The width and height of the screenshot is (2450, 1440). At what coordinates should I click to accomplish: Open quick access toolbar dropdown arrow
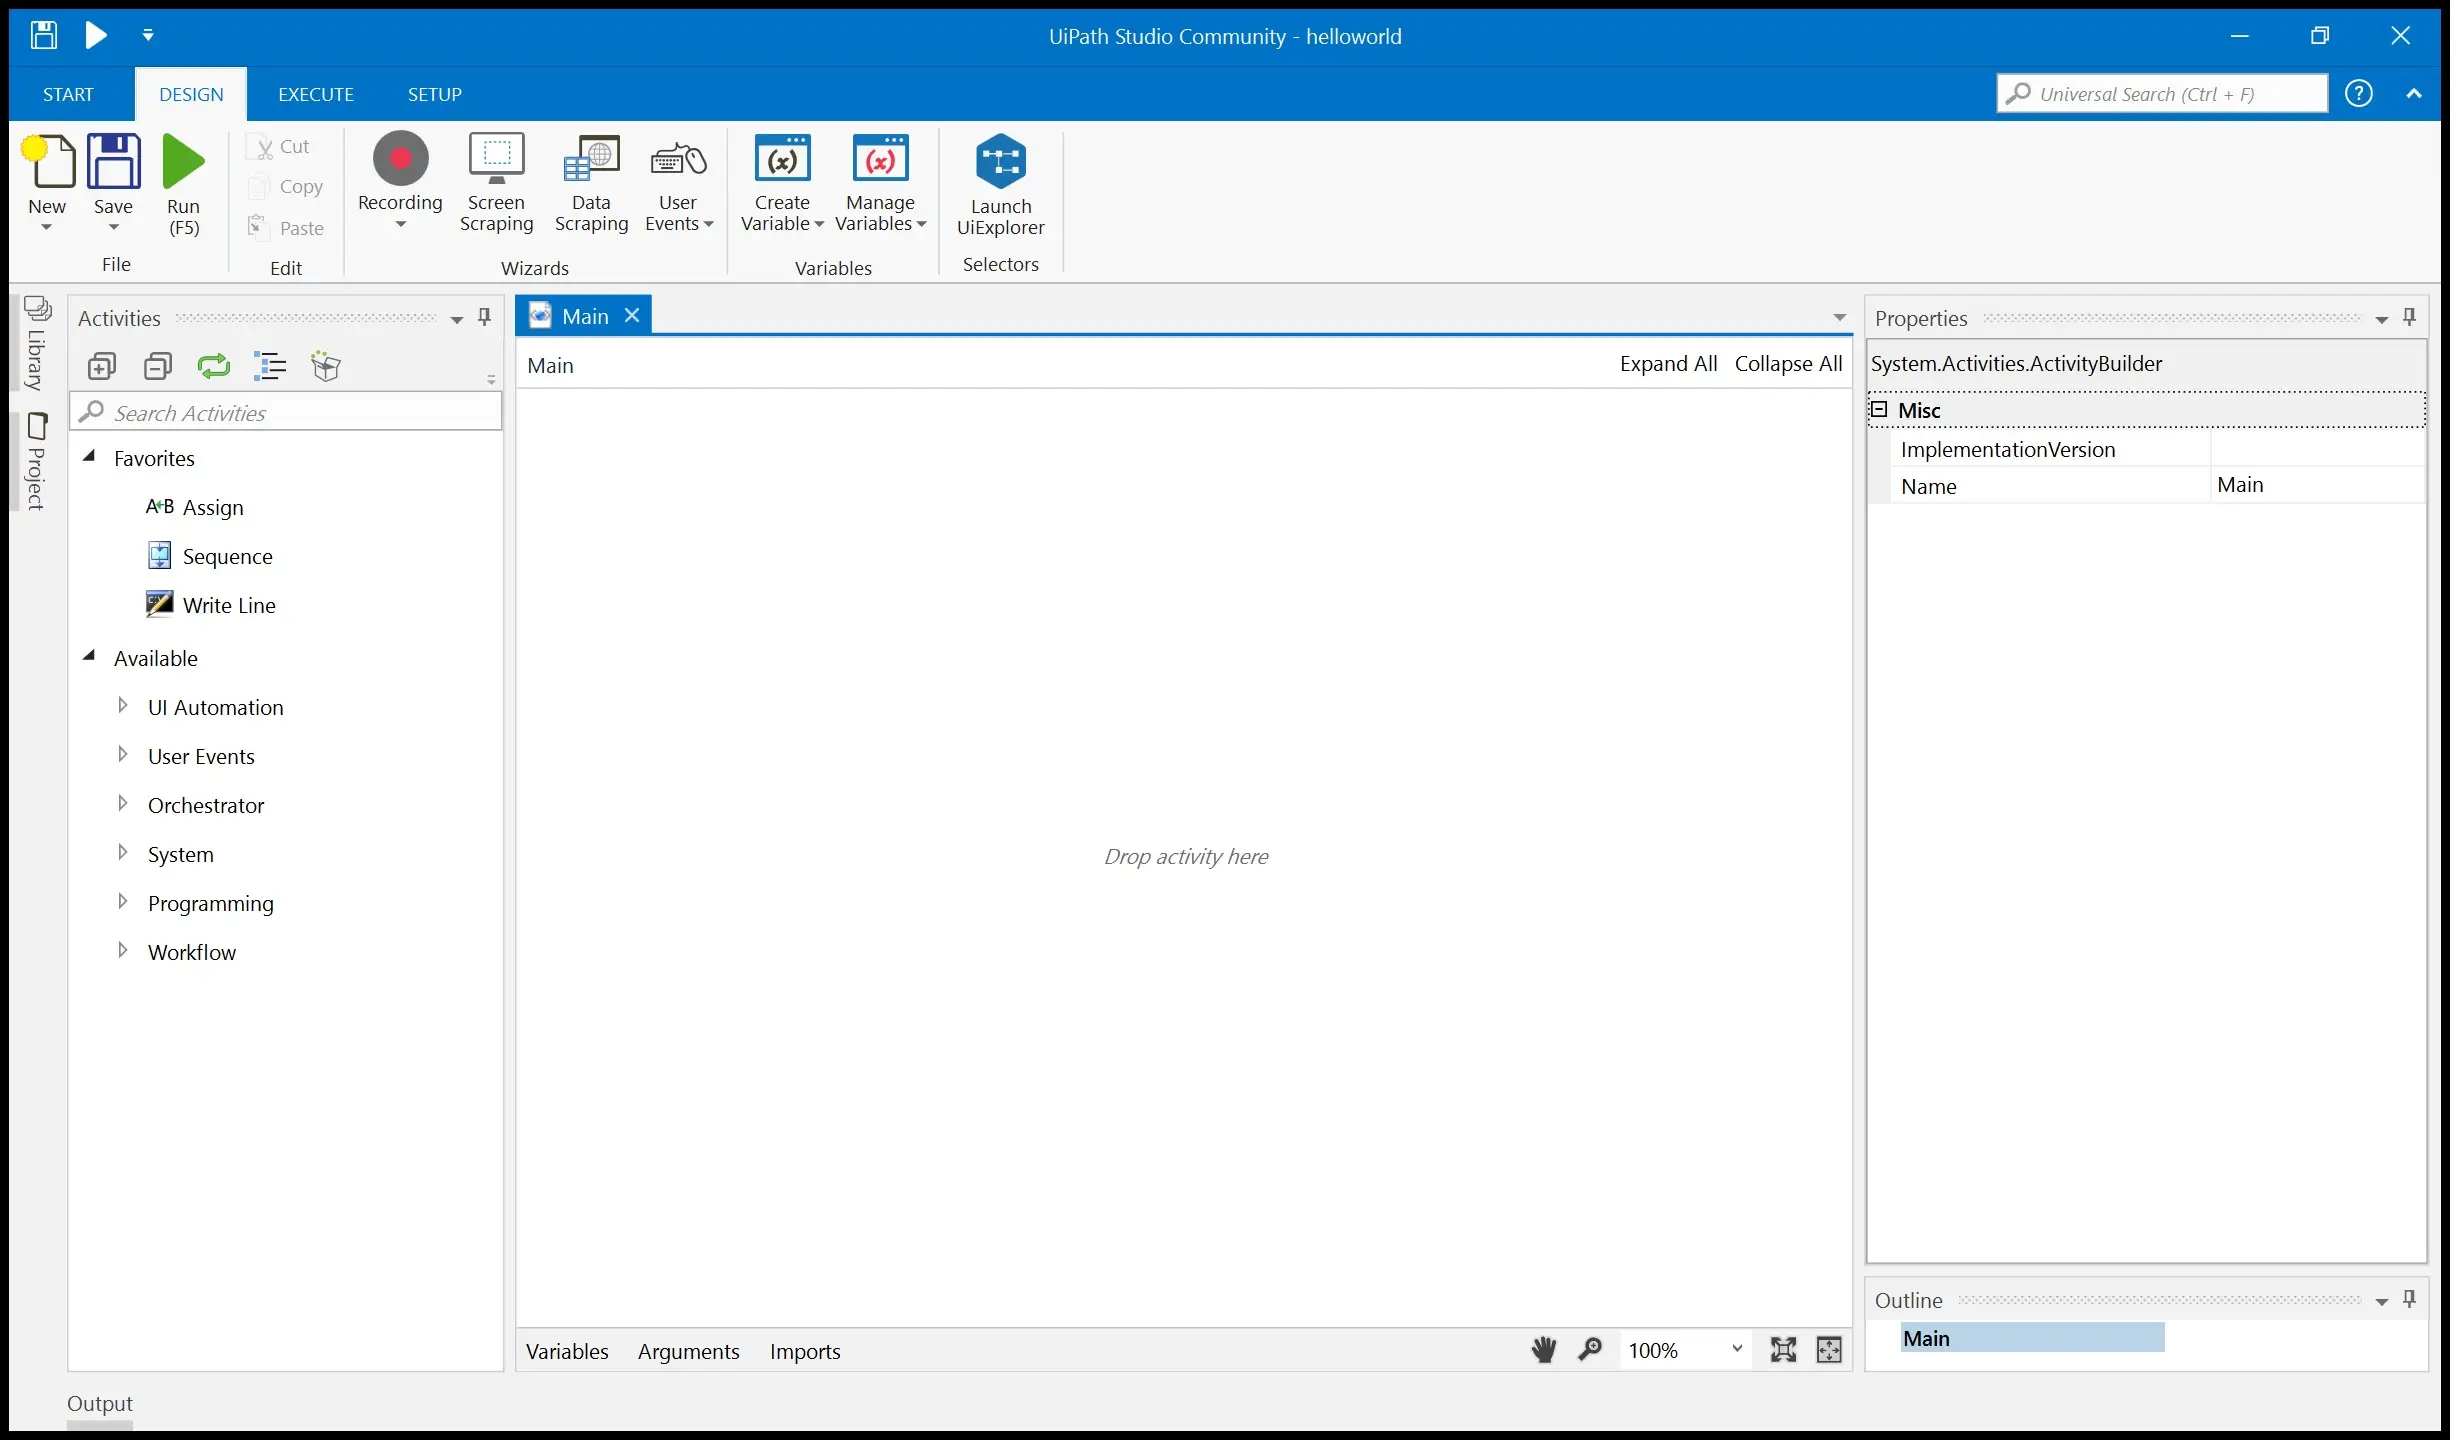pyautogui.click(x=148, y=35)
